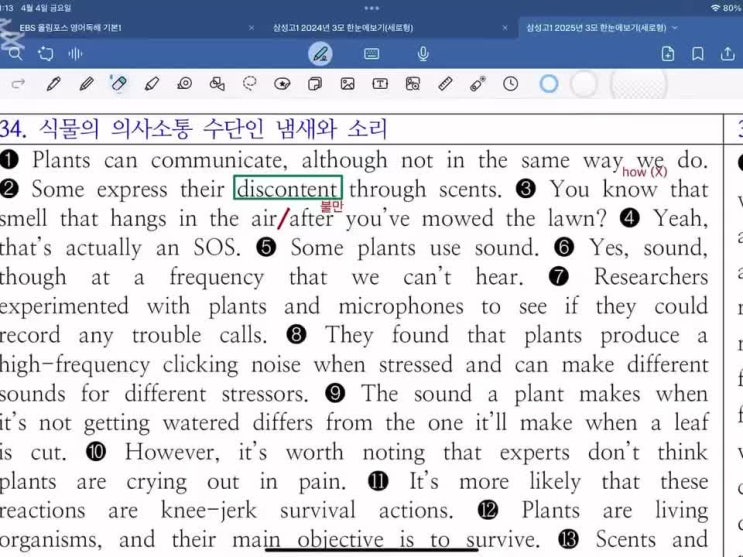
Task: Select the blue ring color swatch
Action: [x=548, y=84]
